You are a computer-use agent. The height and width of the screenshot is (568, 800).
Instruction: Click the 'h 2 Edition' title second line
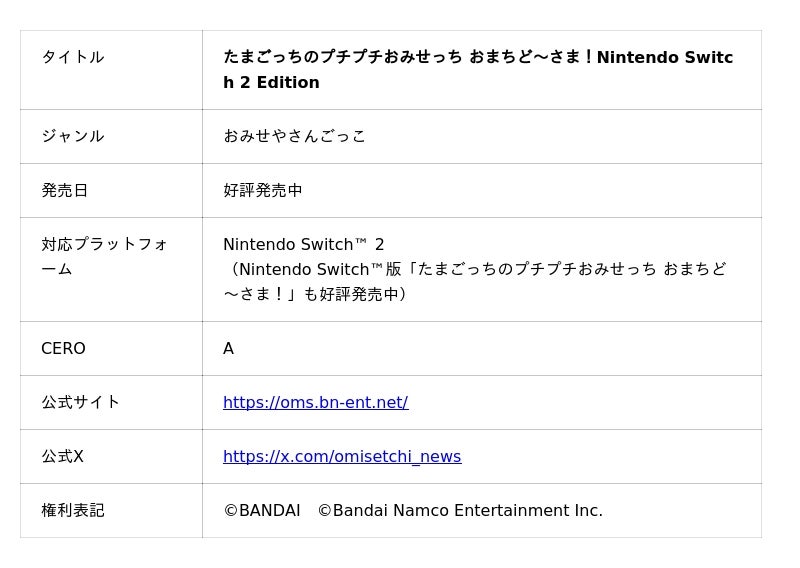[271, 83]
